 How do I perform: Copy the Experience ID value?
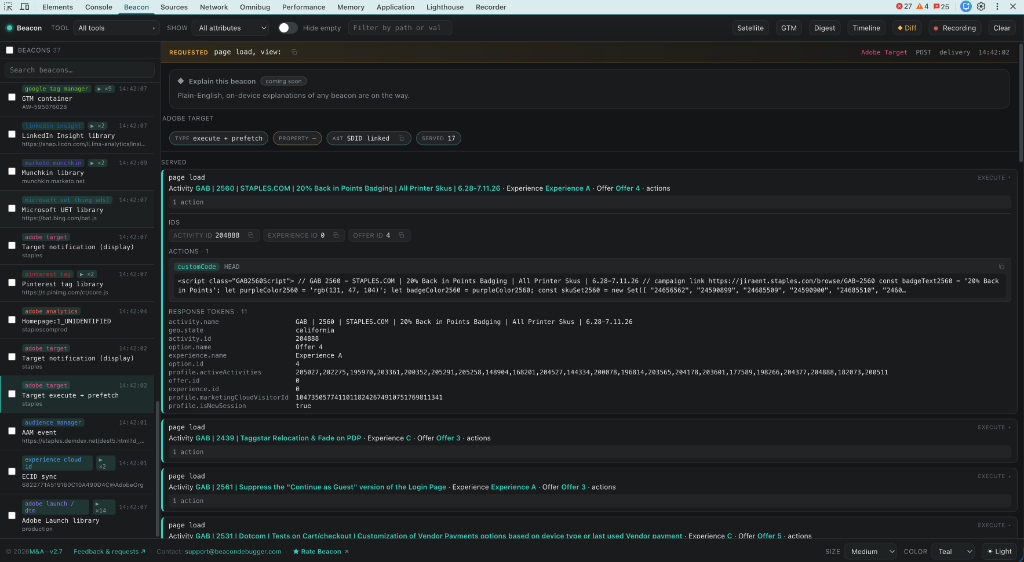336,236
